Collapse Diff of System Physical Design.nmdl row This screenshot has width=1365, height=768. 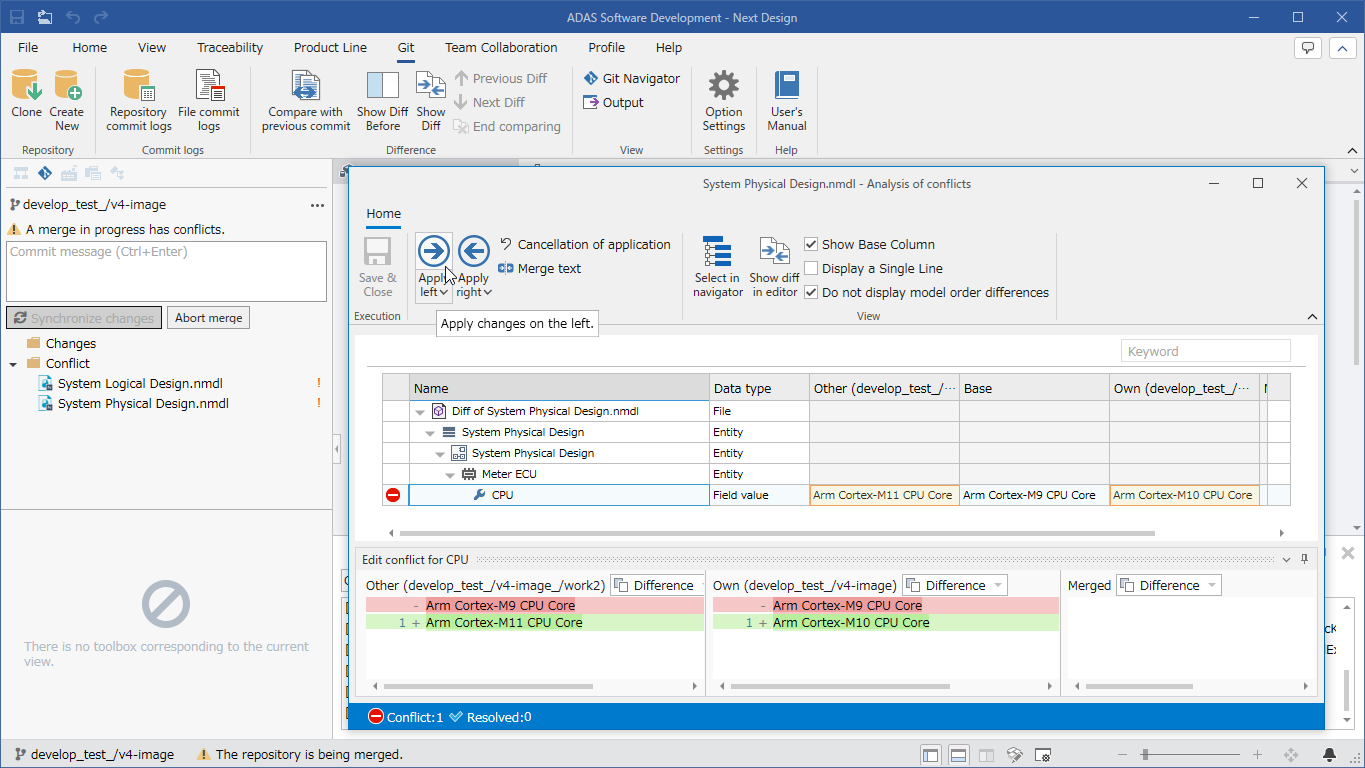coord(420,411)
